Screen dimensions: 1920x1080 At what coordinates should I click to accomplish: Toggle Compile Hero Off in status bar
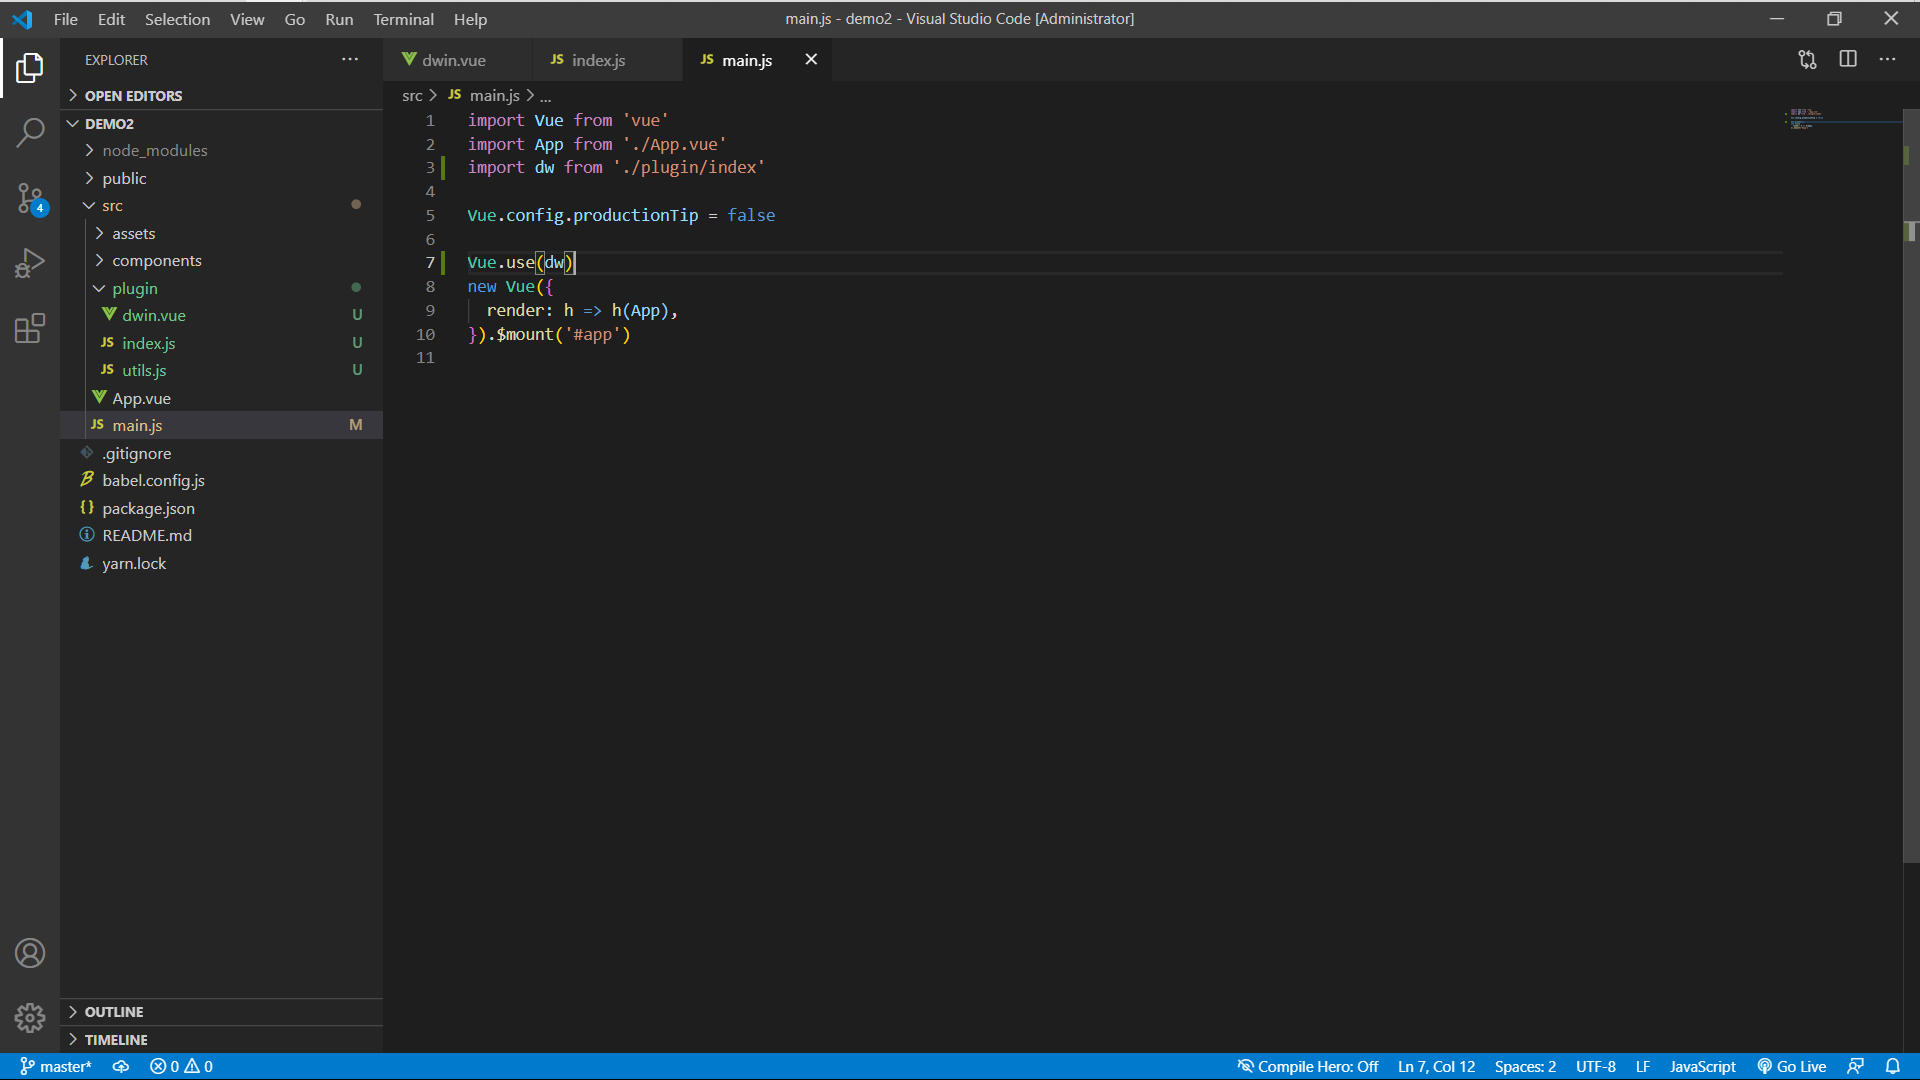[x=1308, y=1066]
